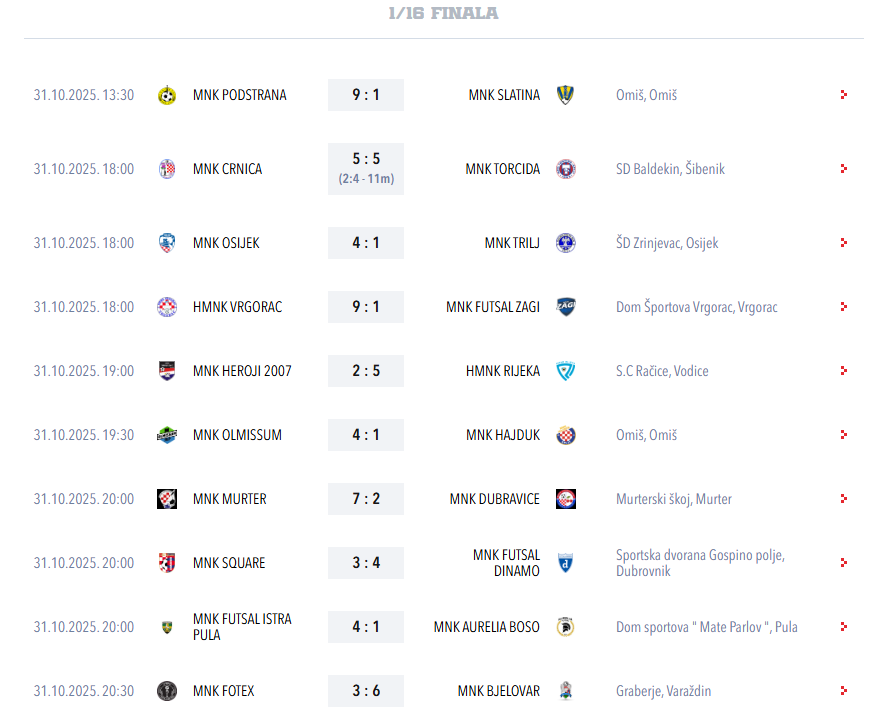Image resolution: width=881 pixels, height=725 pixels.
Task: Click the HMNK Rijeka club crest
Action: 565,371
